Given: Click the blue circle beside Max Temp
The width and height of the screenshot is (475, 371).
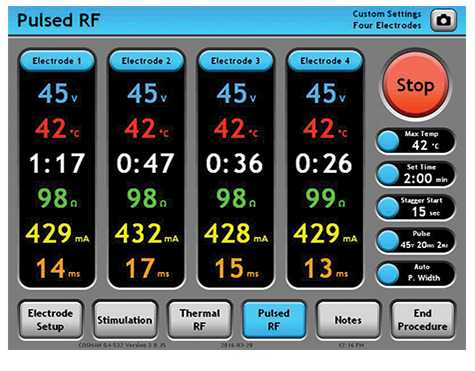Looking at the screenshot, I should point(388,141).
